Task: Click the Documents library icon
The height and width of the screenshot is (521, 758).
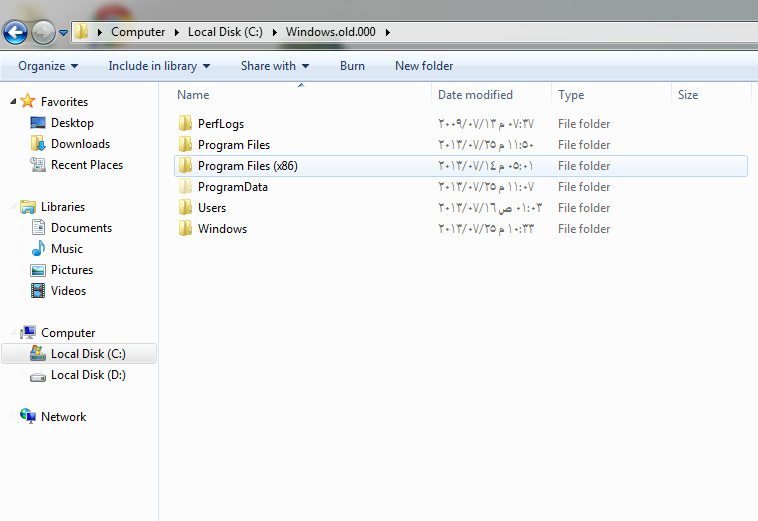Action: click(38, 227)
